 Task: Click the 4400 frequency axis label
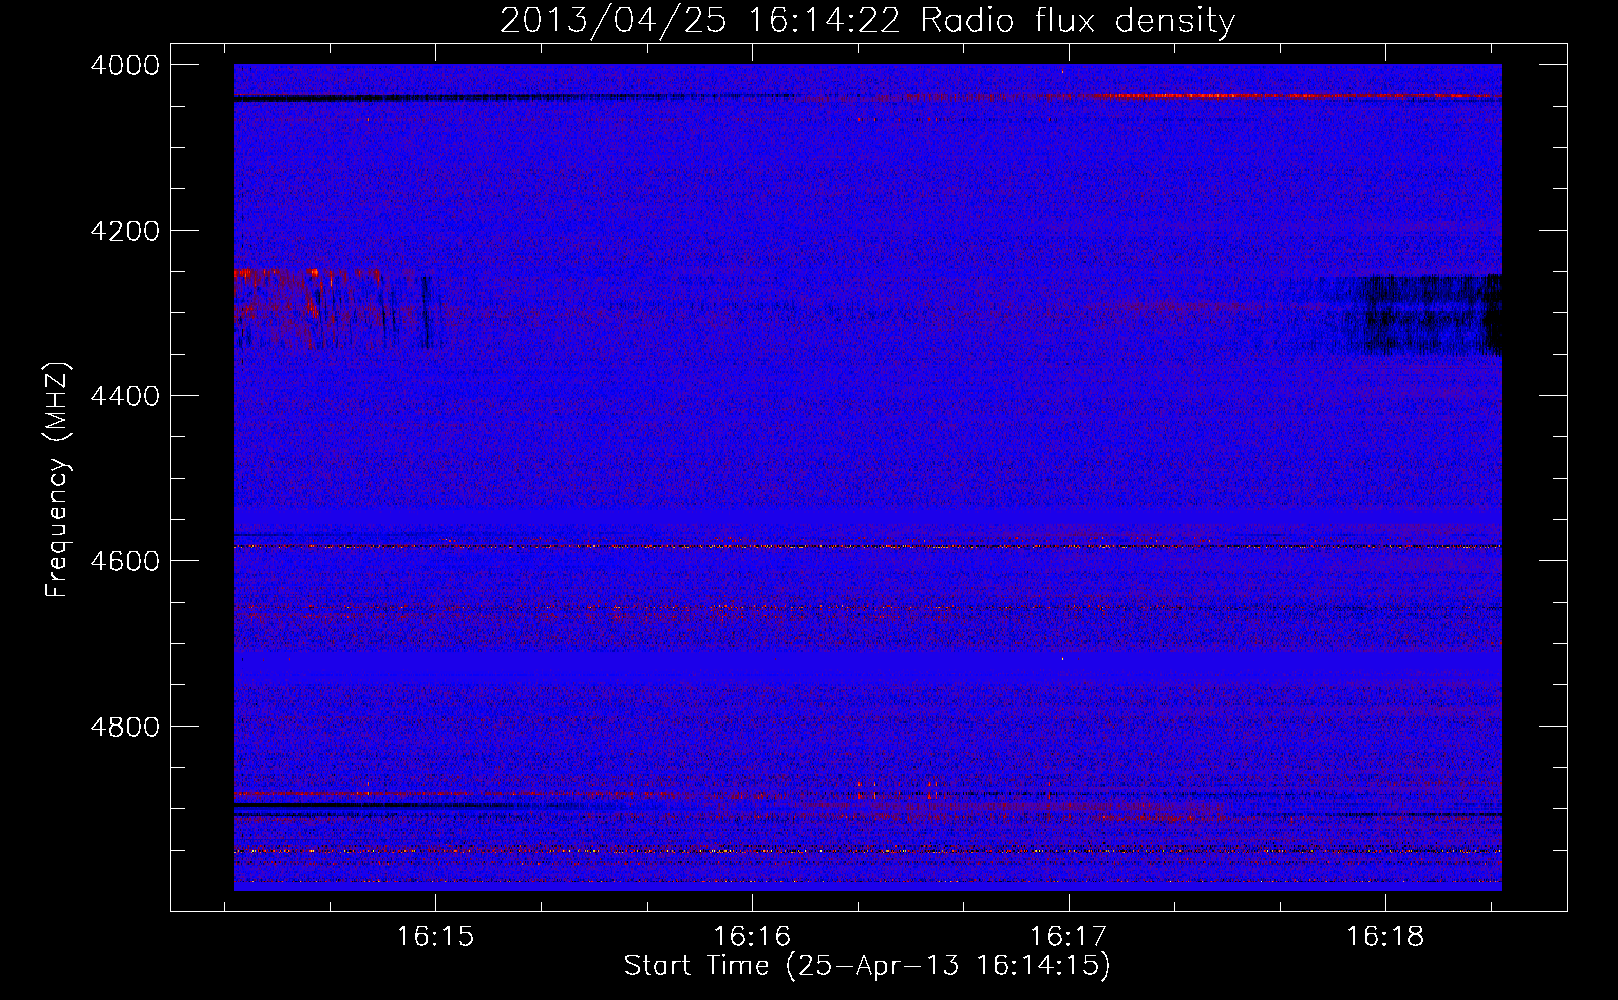pos(125,396)
